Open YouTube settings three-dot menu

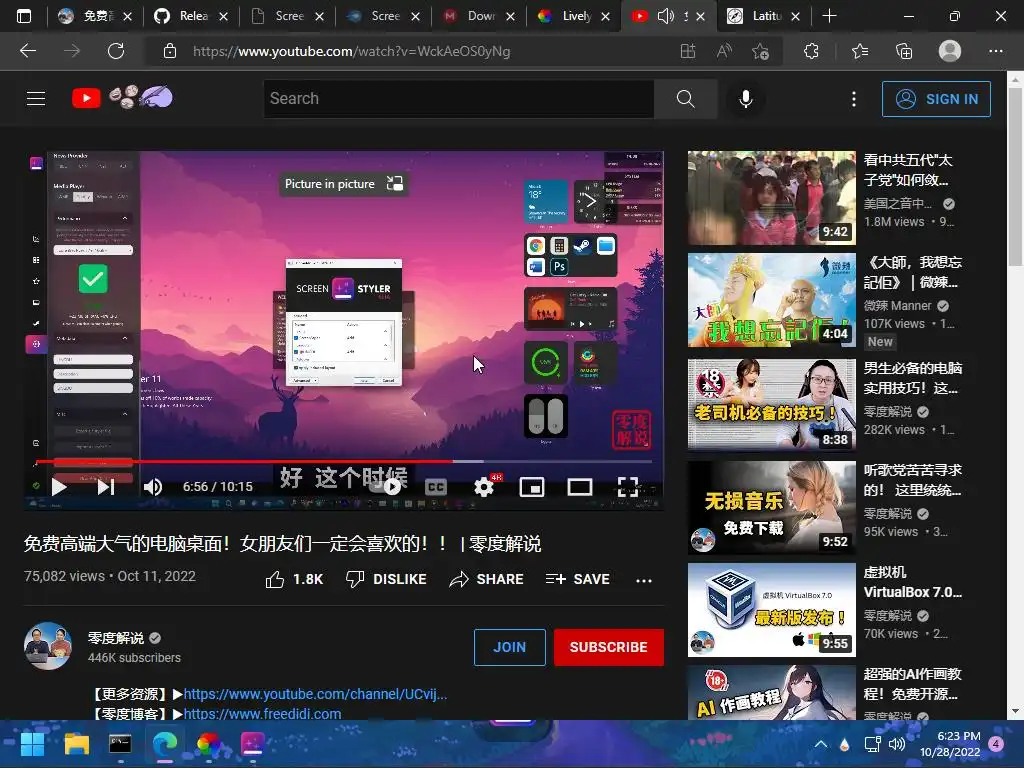tap(854, 99)
